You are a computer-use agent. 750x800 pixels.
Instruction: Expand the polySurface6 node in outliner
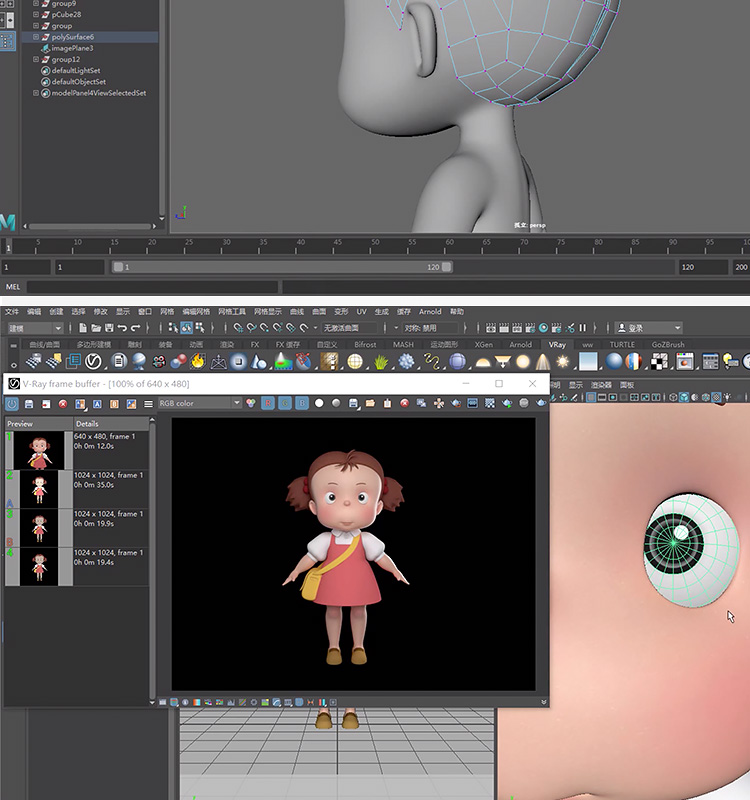point(36,37)
